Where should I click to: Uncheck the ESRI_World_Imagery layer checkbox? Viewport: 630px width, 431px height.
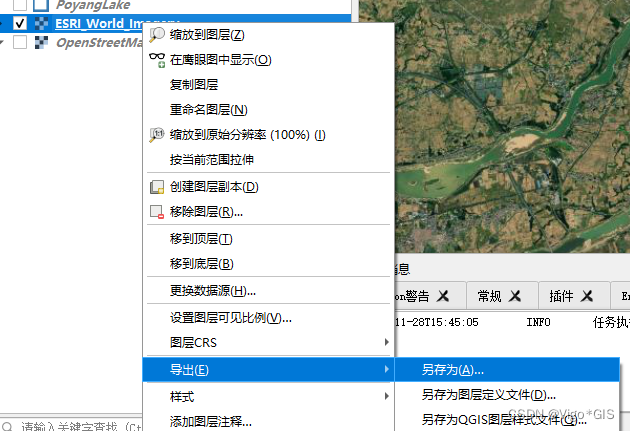[20, 23]
